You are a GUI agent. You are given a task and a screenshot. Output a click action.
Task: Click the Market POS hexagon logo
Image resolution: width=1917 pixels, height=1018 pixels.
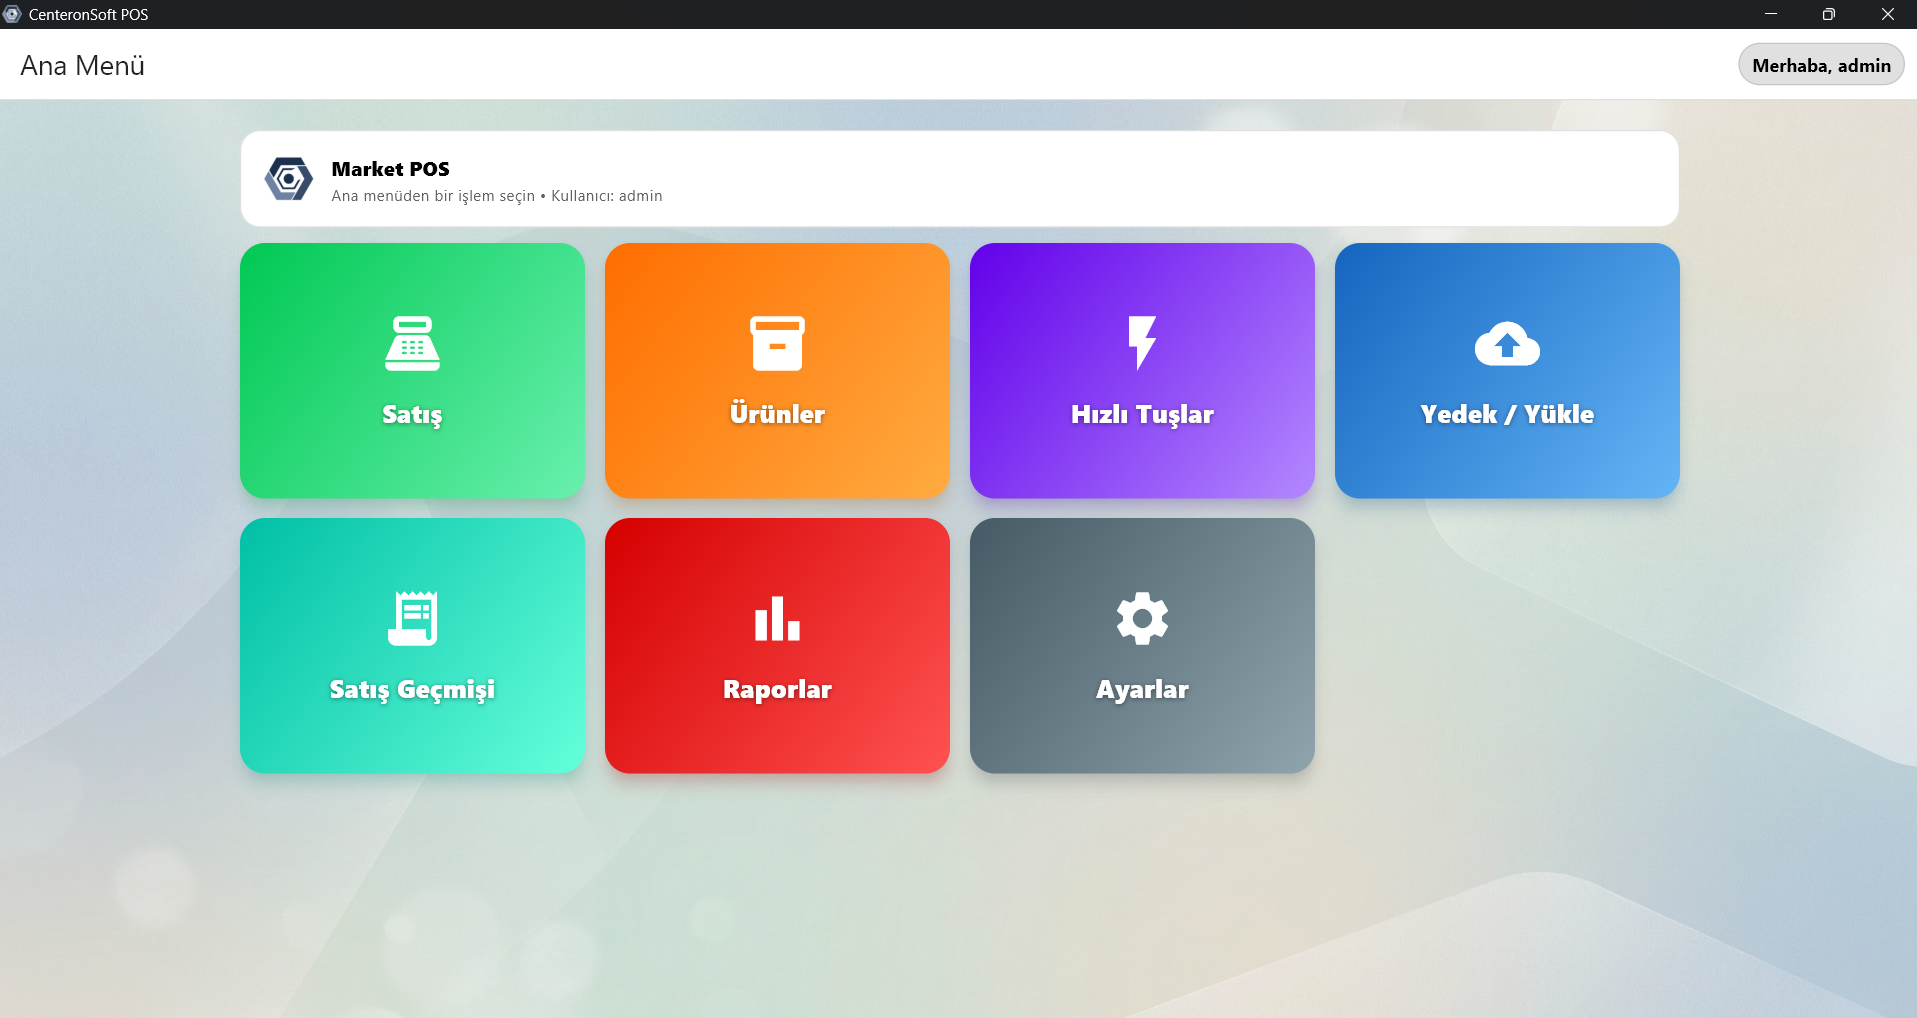tap(289, 179)
